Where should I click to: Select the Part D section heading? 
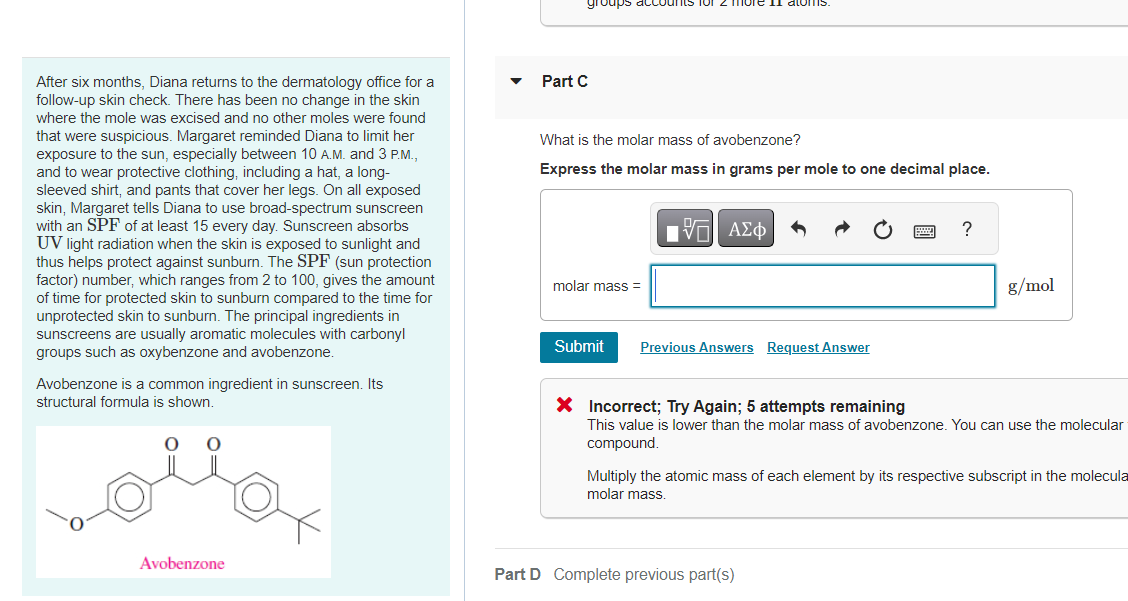(x=517, y=574)
